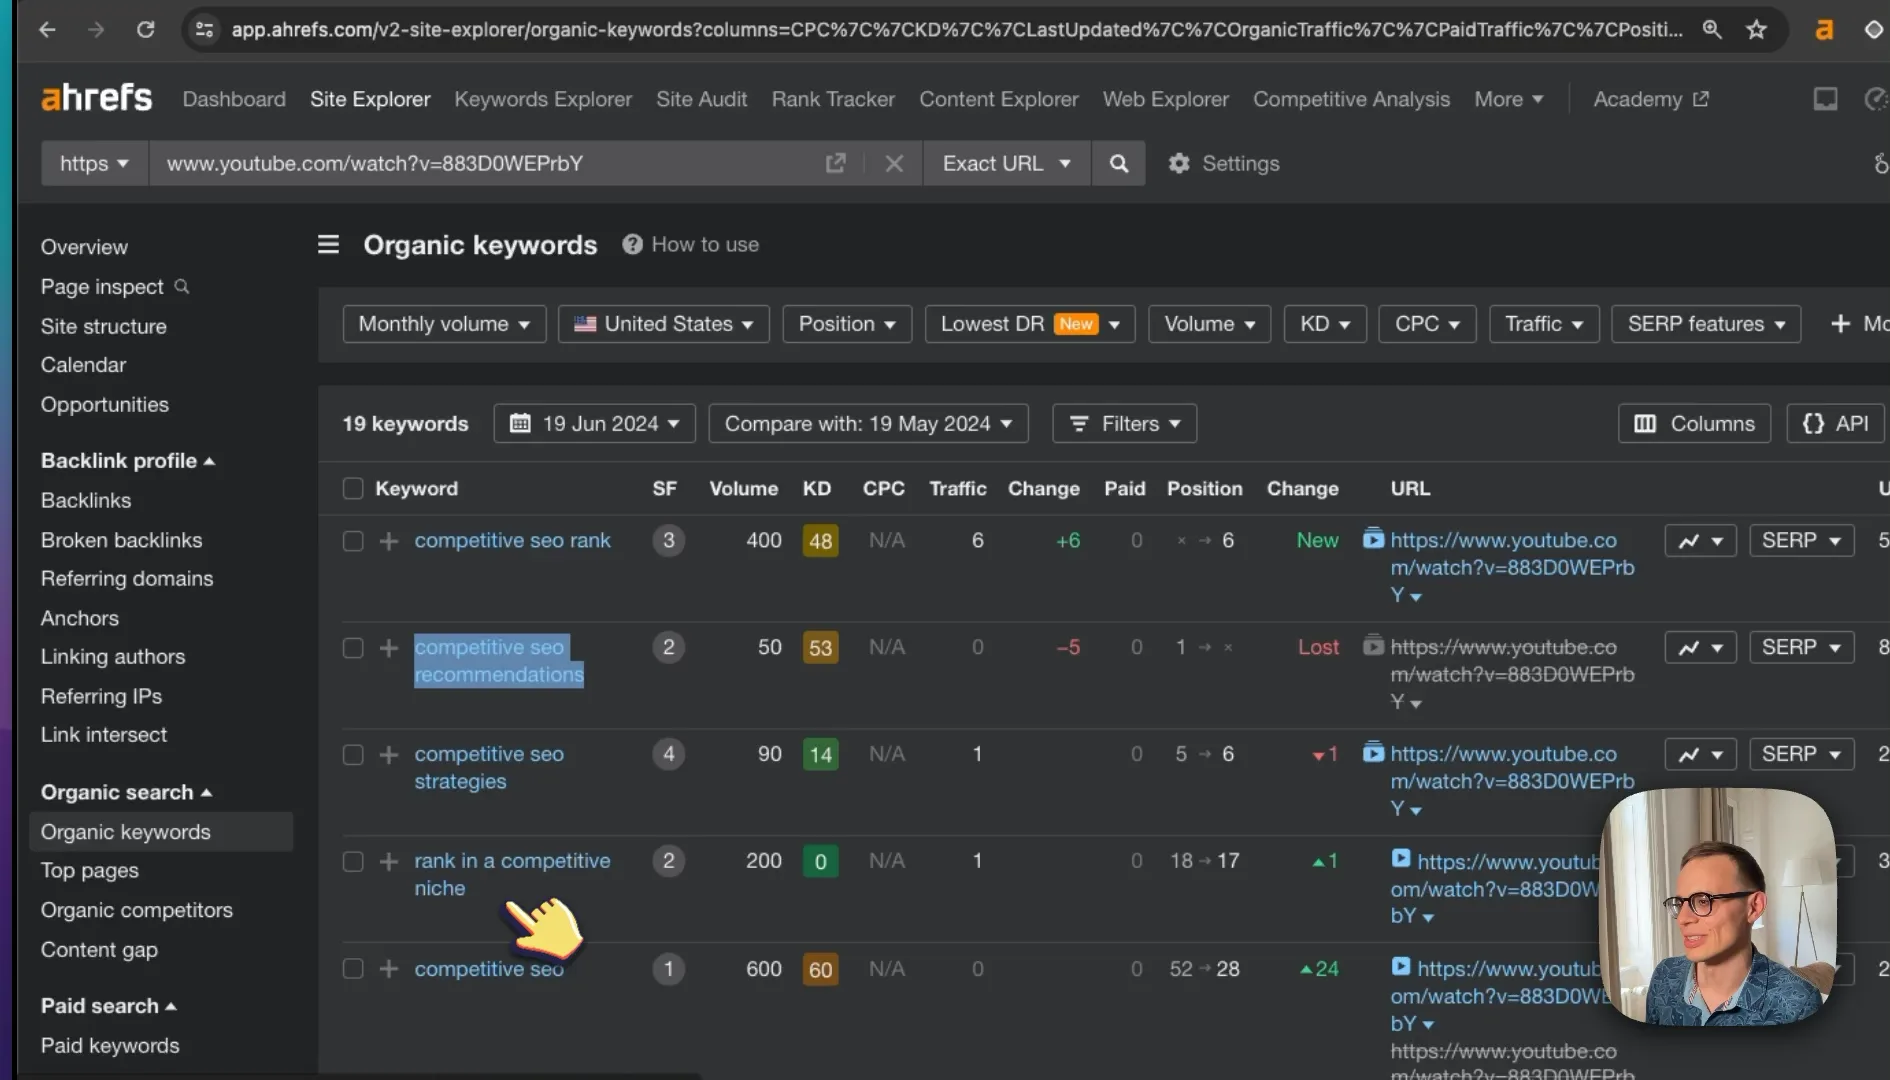Select checkbox for competitive seo strategies row
Viewport: 1890px width, 1080px height.
(x=352, y=755)
